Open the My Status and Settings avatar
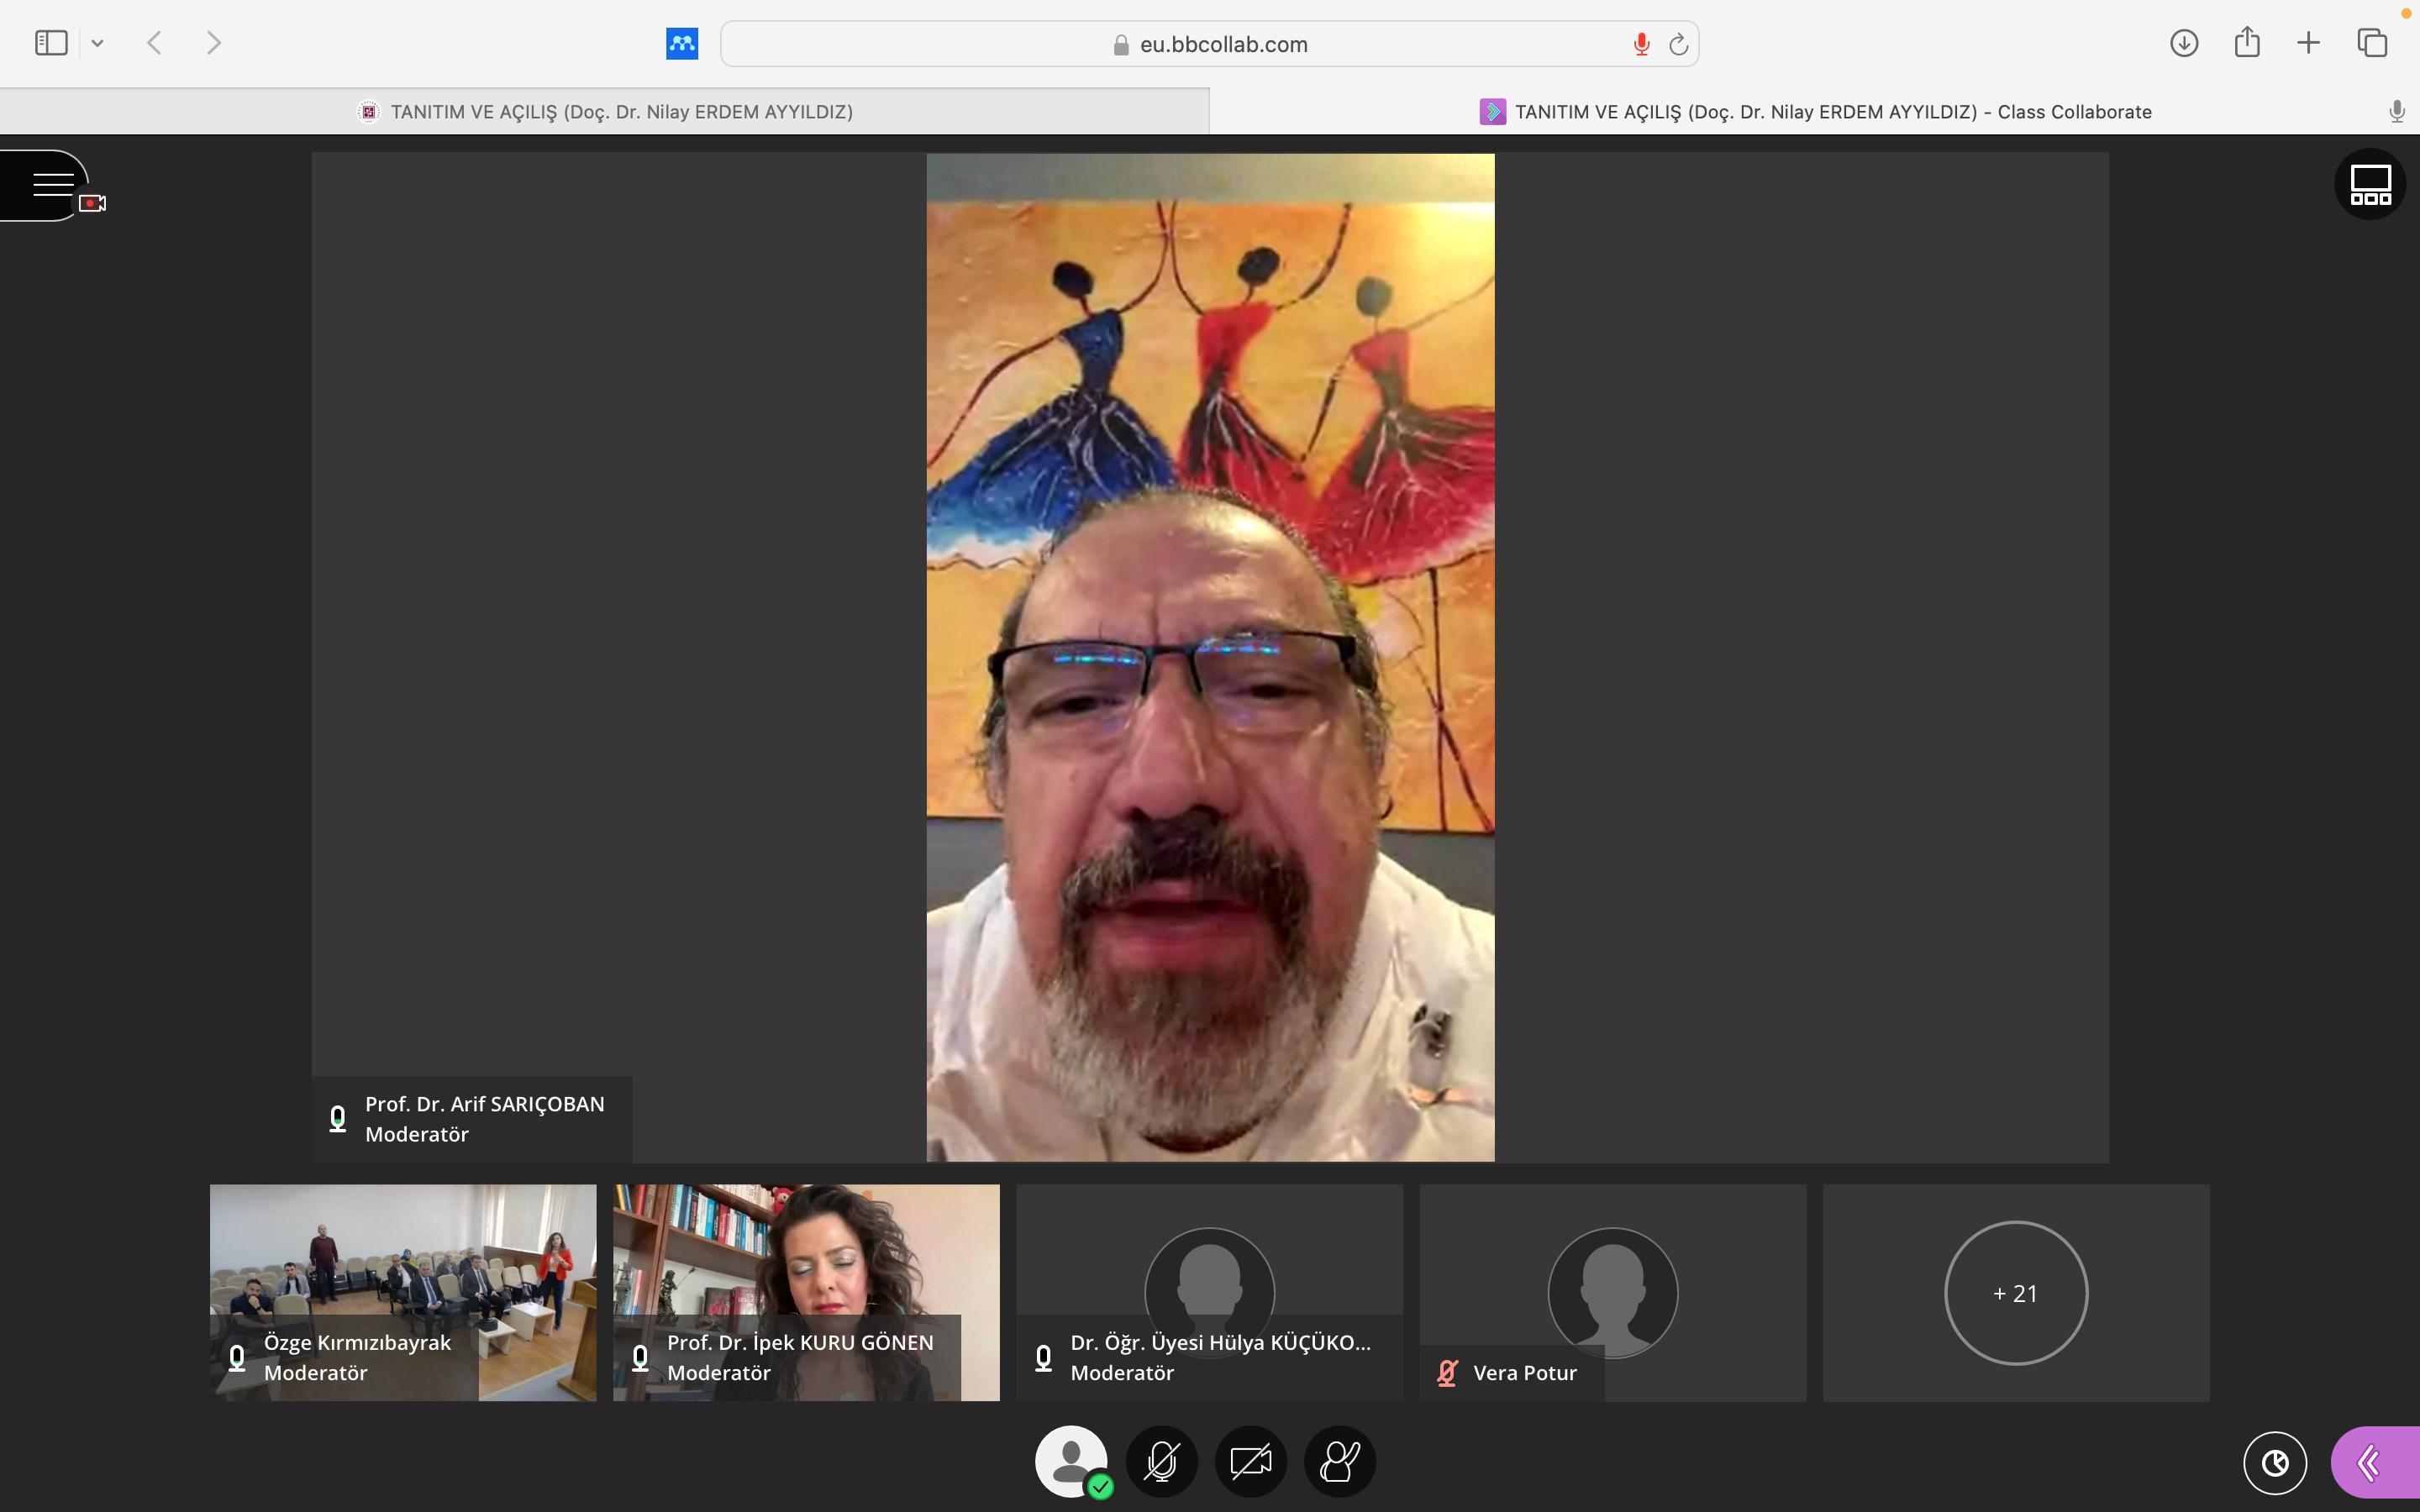The height and width of the screenshot is (1512, 2420). click(1072, 1461)
